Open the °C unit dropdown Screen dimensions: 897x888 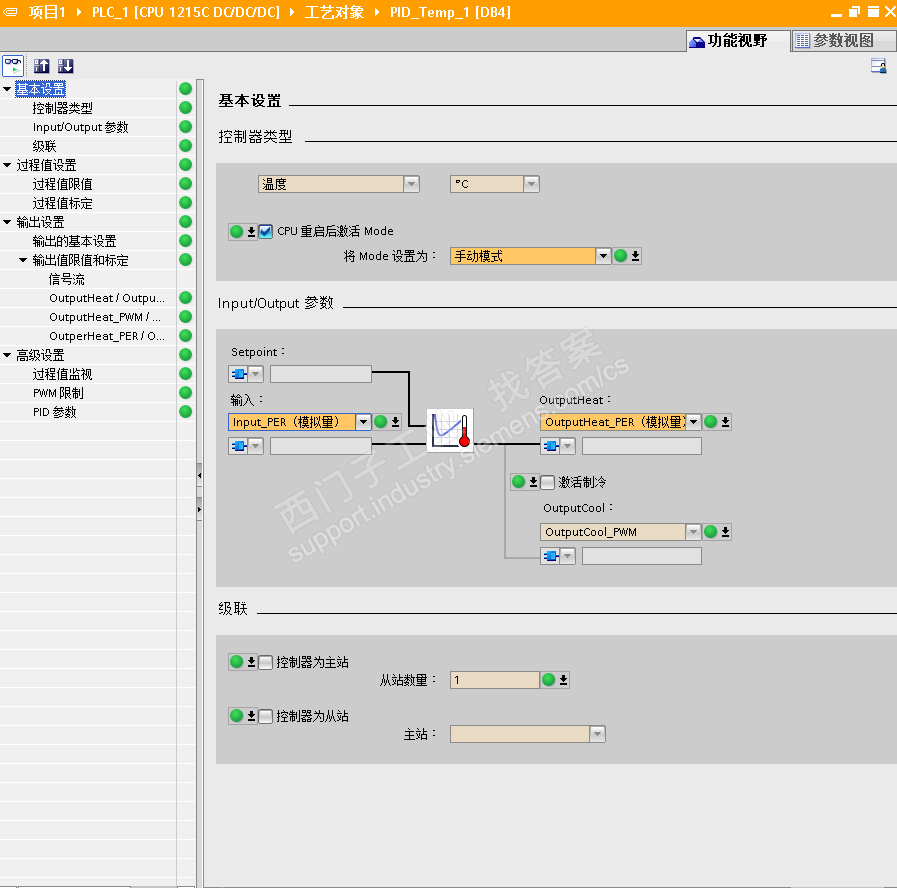pos(531,184)
